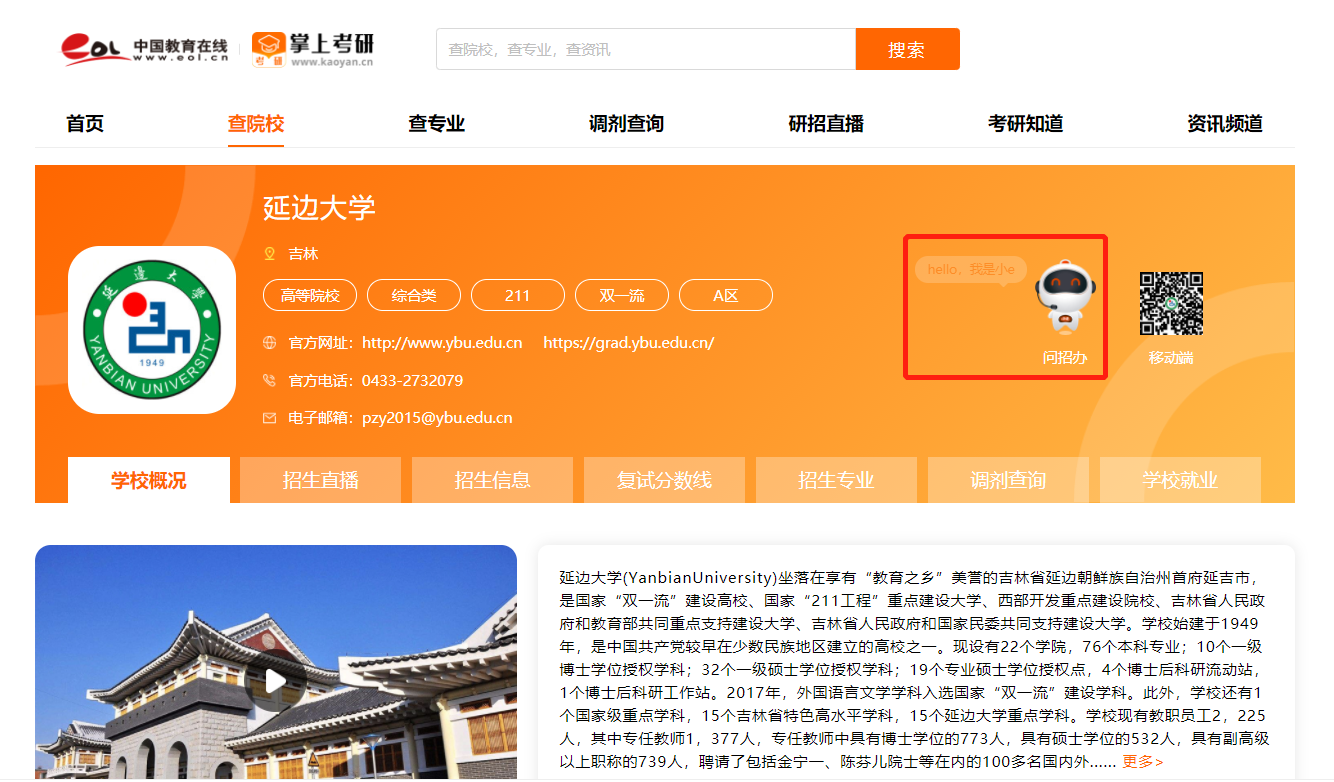Switch to the 调剂查询 school tab
This screenshot has width=1334, height=782.
(x=1009, y=480)
